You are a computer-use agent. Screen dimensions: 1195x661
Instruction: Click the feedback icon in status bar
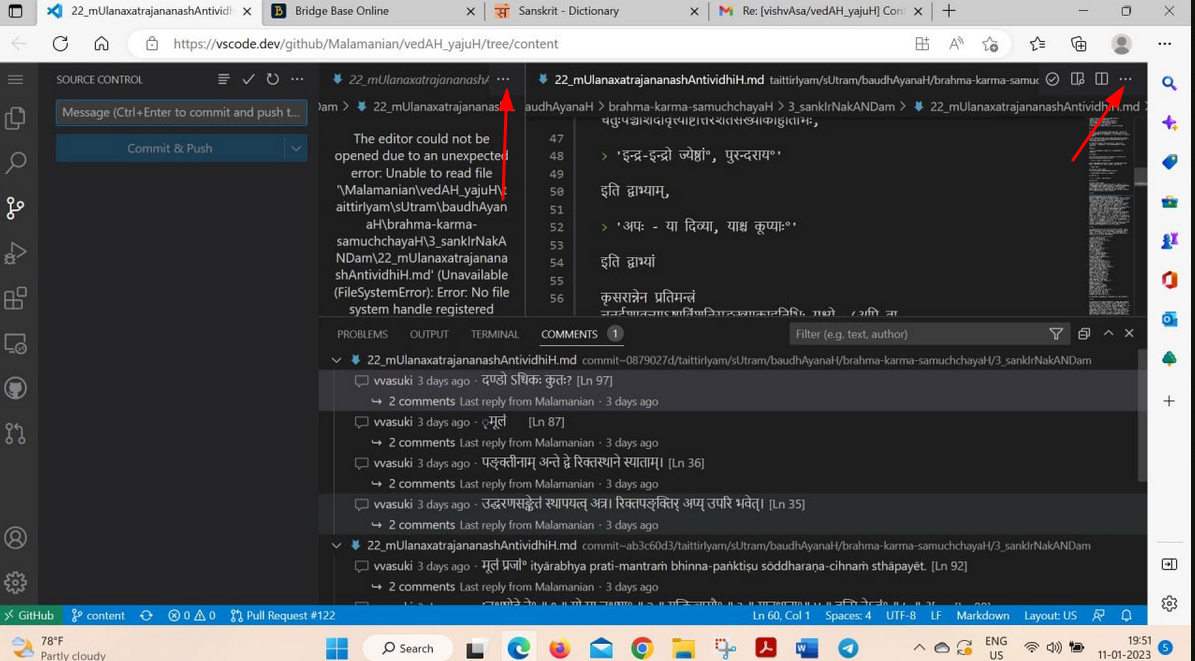(x=1098, y=615)
